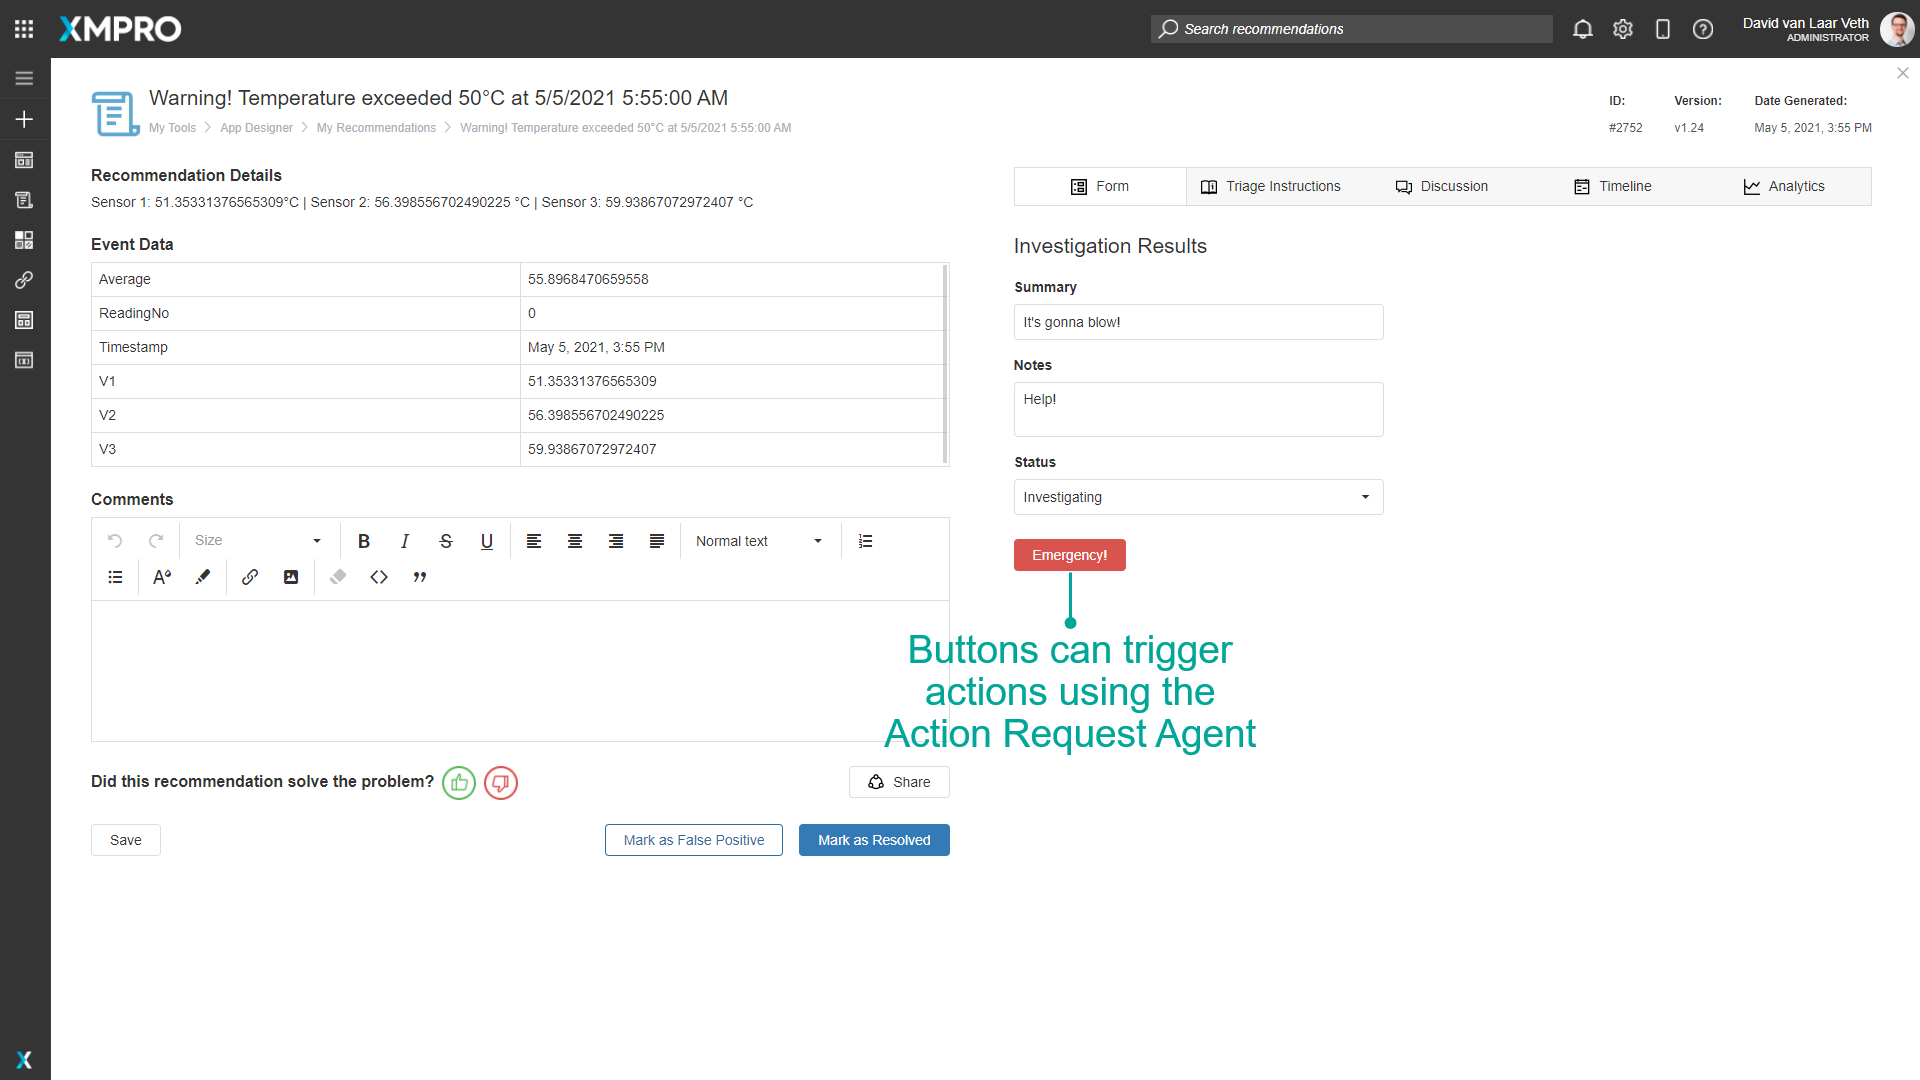Viewport: 1920px width, 1080px height.
Task: Apply underline in the Comments toolbar
Action: coord(487,541)
